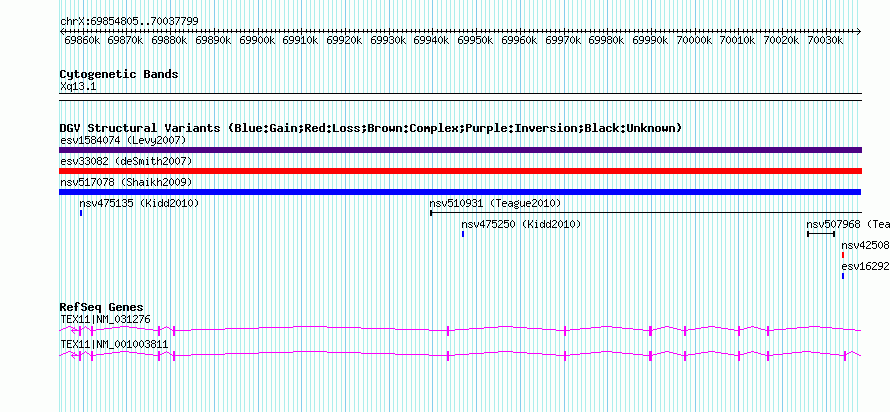Click the 69990k ruler position label
The width and height of the screenshot is (890, 412).
tap(650, 40)
